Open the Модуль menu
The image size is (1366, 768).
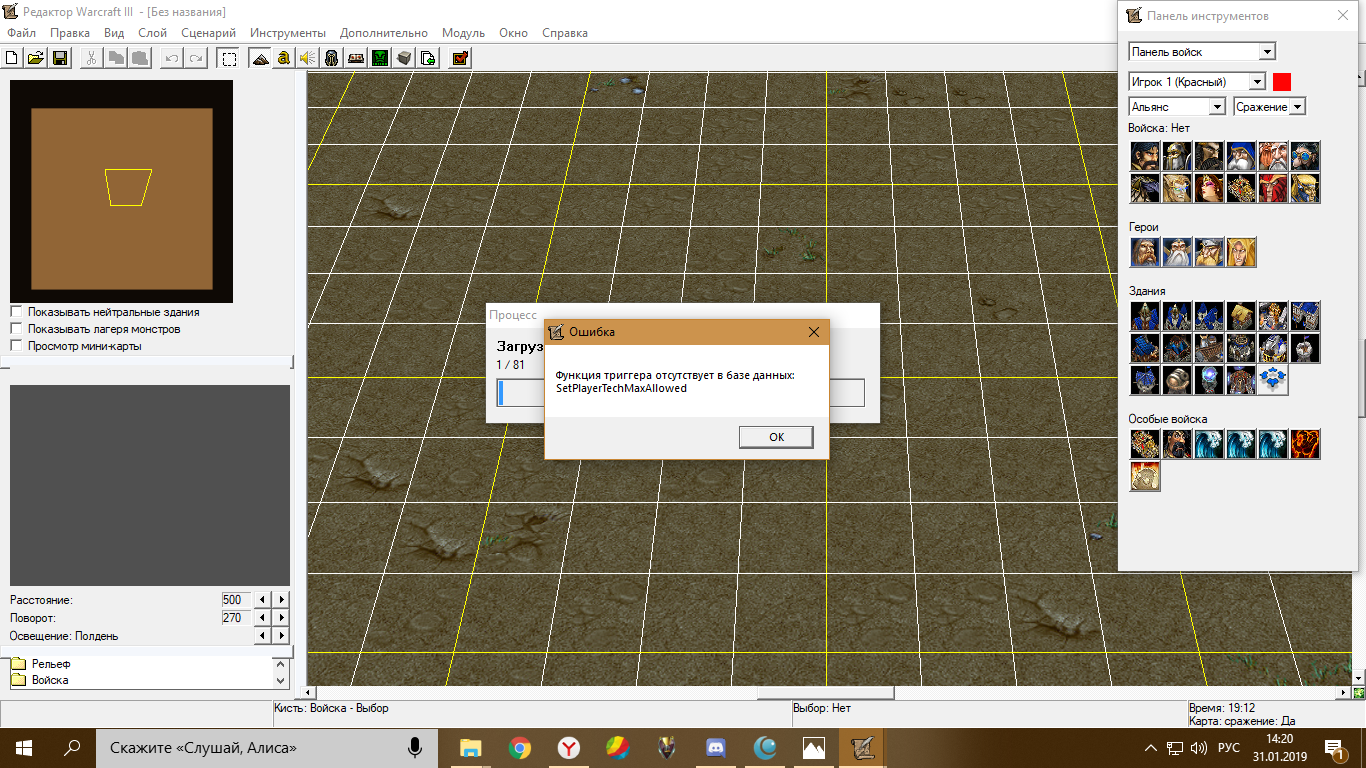point(463,33)
